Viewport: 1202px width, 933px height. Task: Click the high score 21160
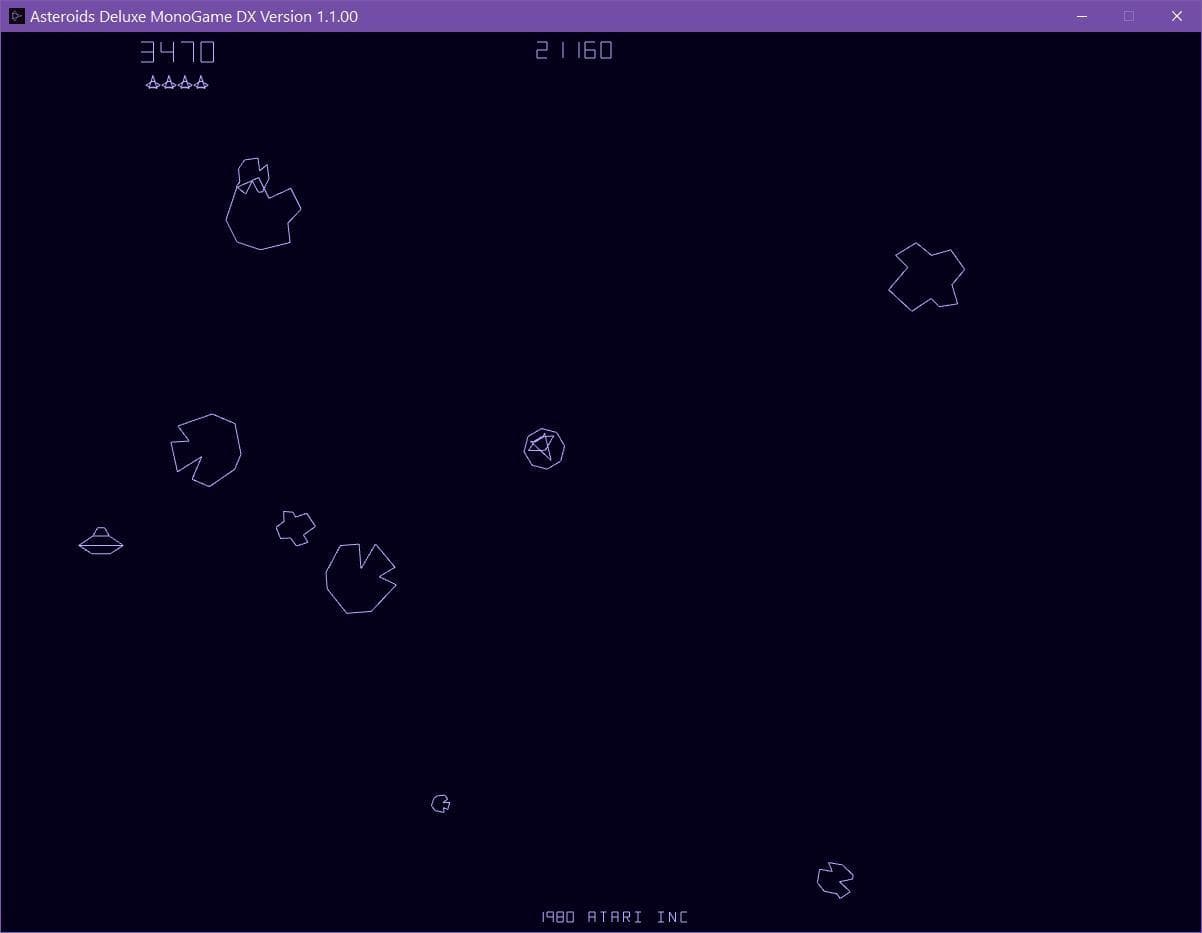pos(574,50)
